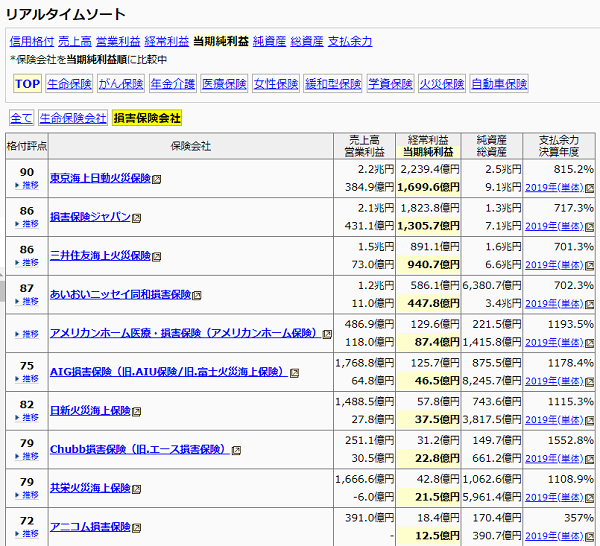
Task: Open external link icon beside 東京海上日動火災保険
Action: coord(157,179)
